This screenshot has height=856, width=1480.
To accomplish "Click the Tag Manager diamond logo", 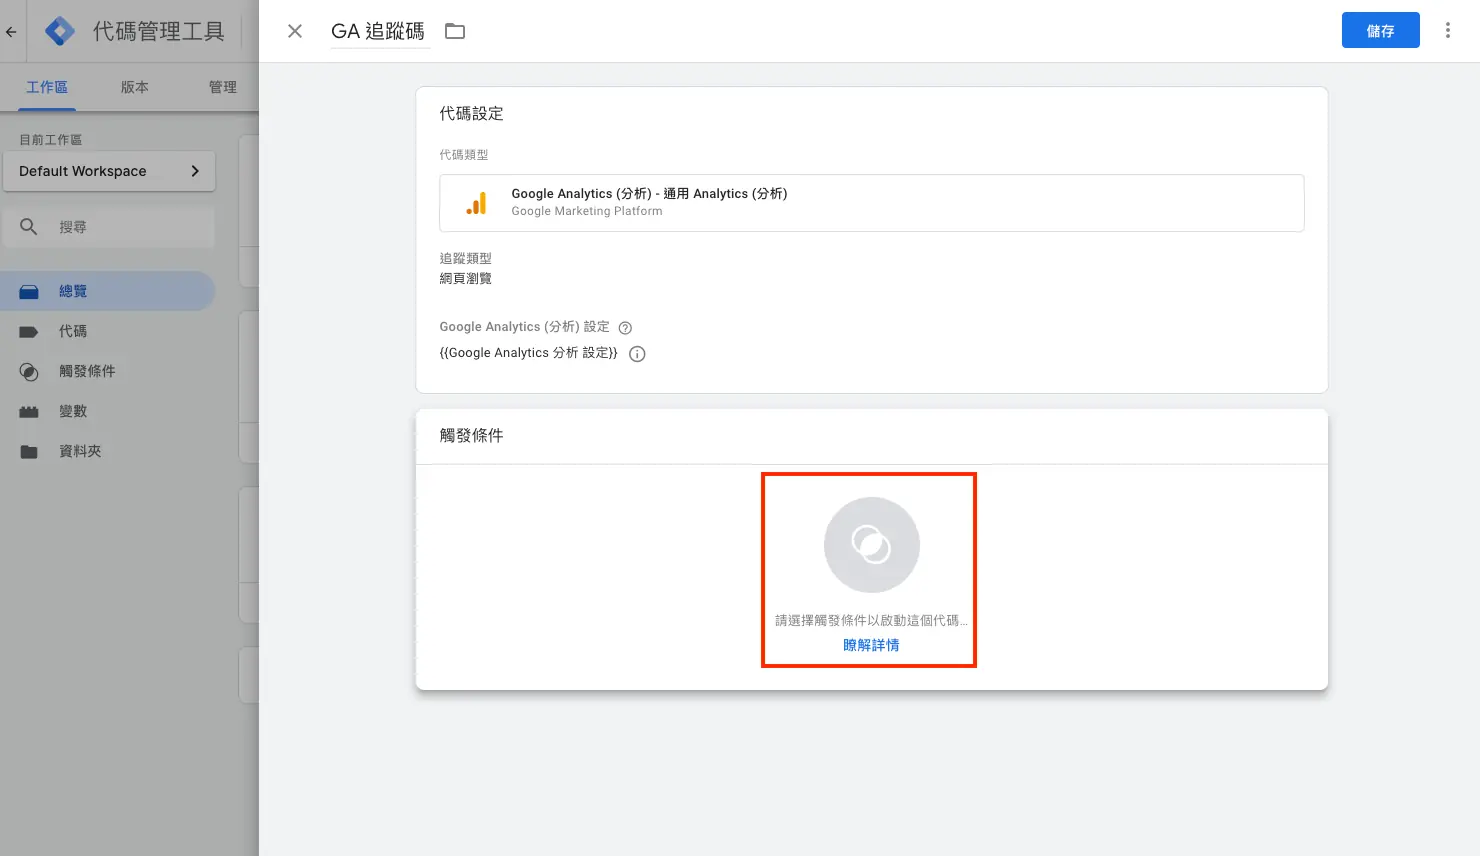I will coord(60,31).
